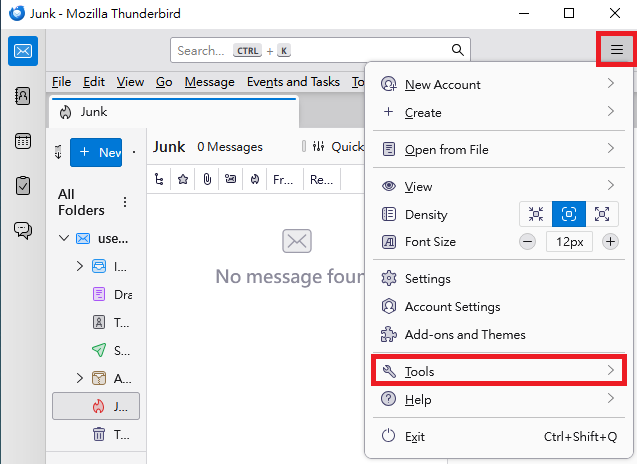Sort by attachment column icon
The width and height of the screenshot is (637, 464).
point(207,179)
